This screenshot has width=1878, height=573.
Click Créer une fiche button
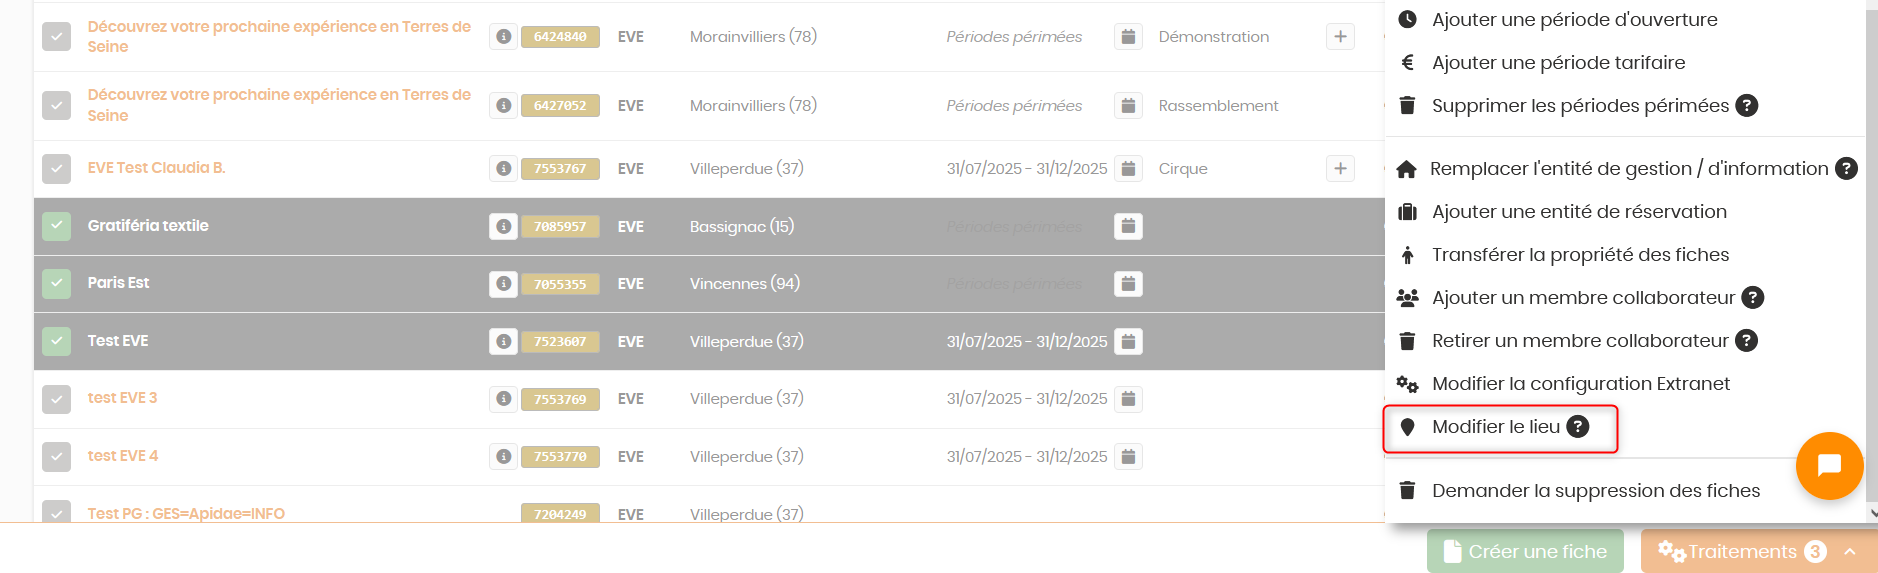[x=1525, y=551]
